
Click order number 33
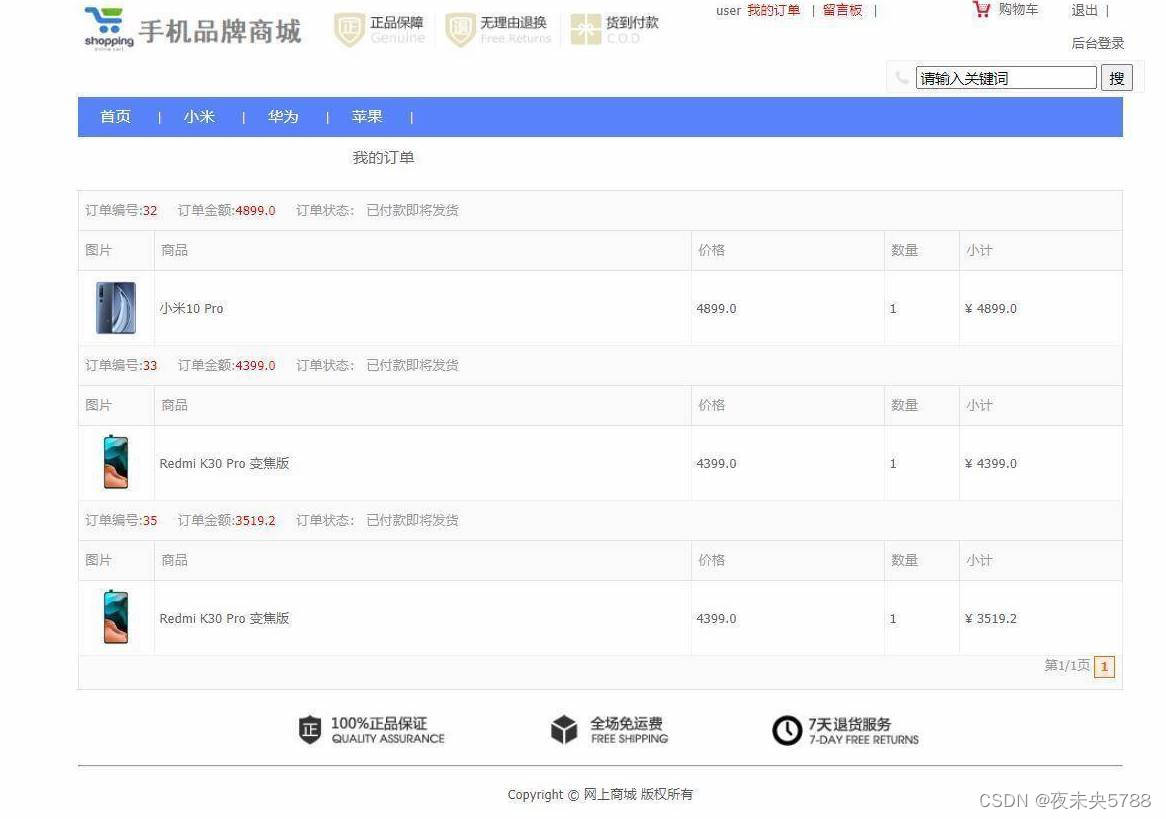(x=150, y=365)
